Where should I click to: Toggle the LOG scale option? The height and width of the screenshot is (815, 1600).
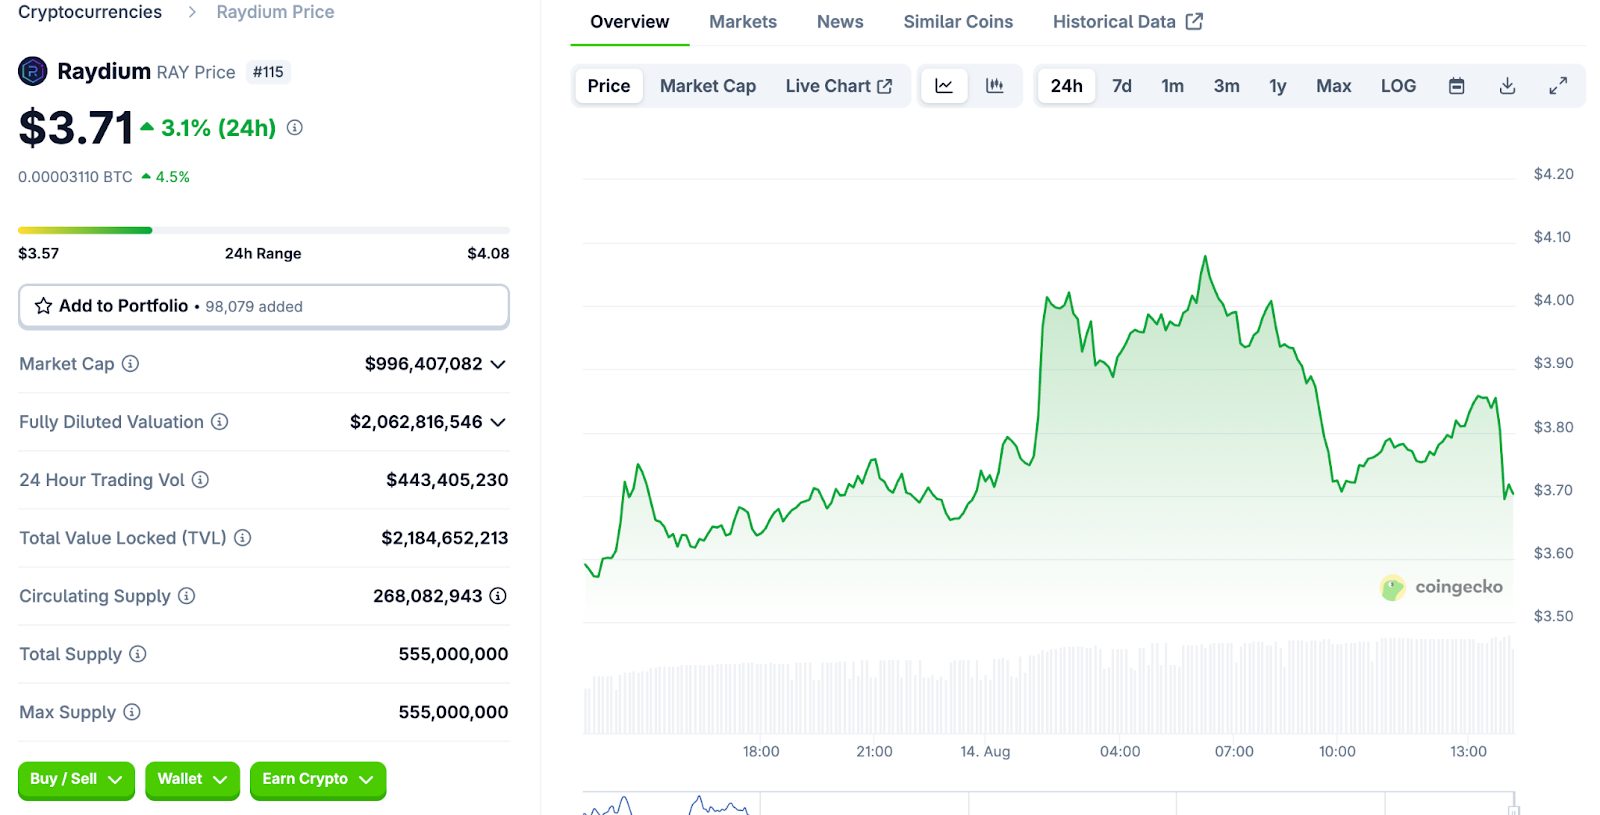tap(1398, 86)
